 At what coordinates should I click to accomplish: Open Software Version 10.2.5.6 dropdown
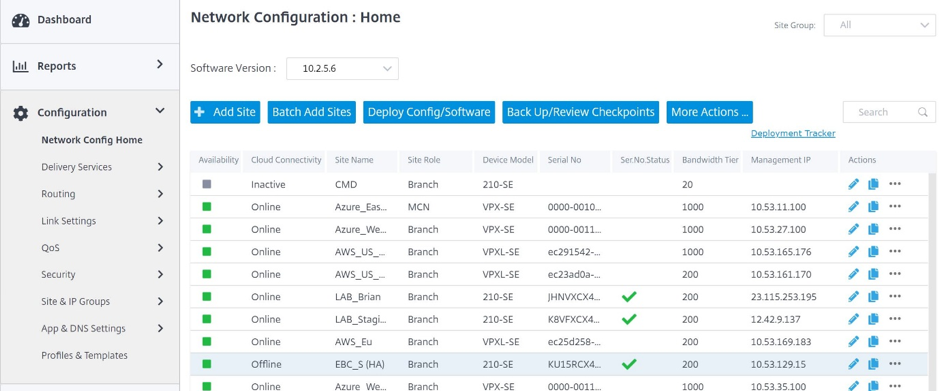tap(343, 68)
